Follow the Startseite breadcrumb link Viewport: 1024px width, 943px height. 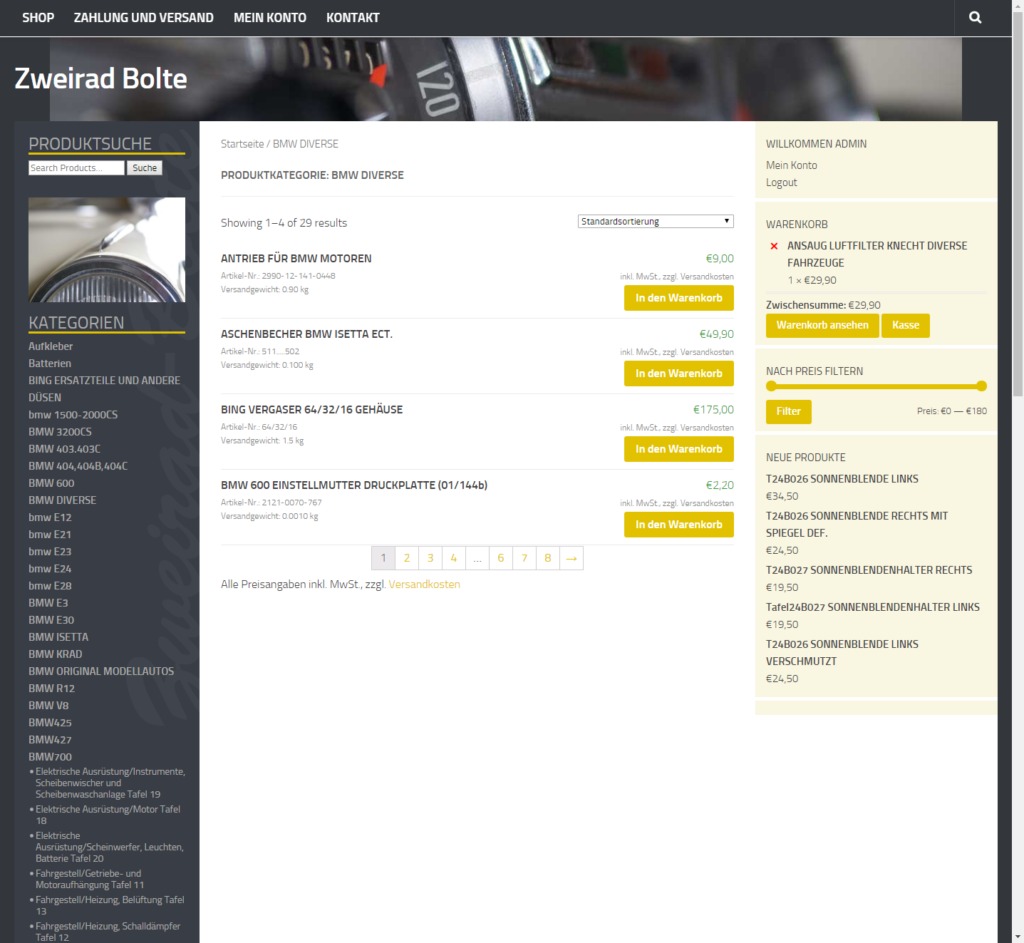click(242, 144)
